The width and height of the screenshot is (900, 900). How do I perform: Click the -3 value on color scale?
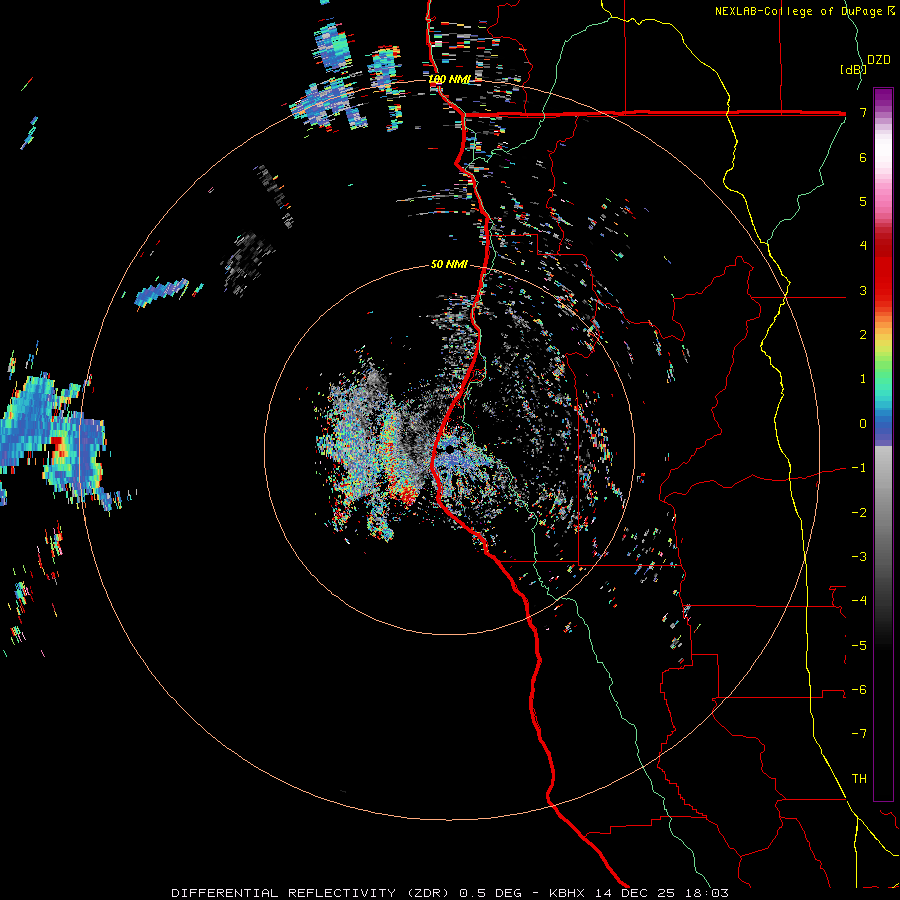point(859,556)
